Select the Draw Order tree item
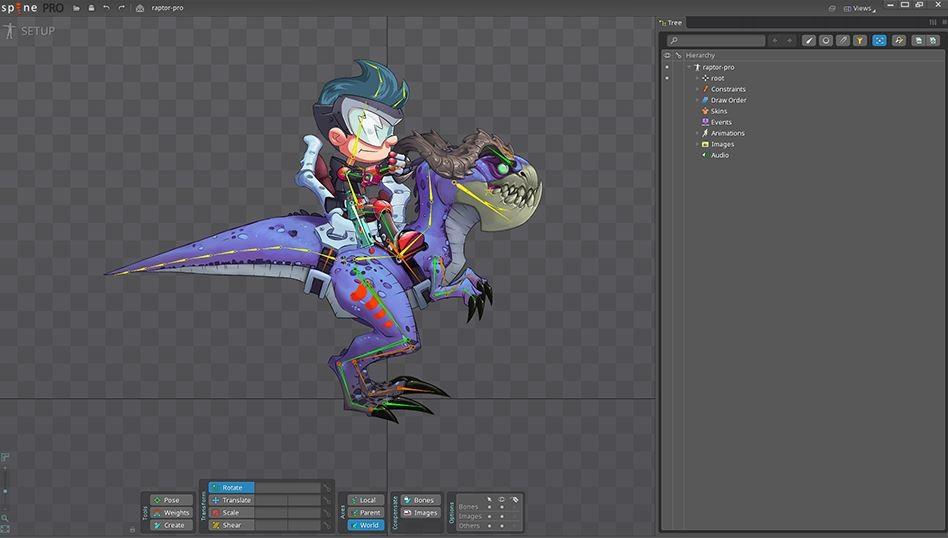The height and width of the screenshot is (538, 948). tap(729, 100)
